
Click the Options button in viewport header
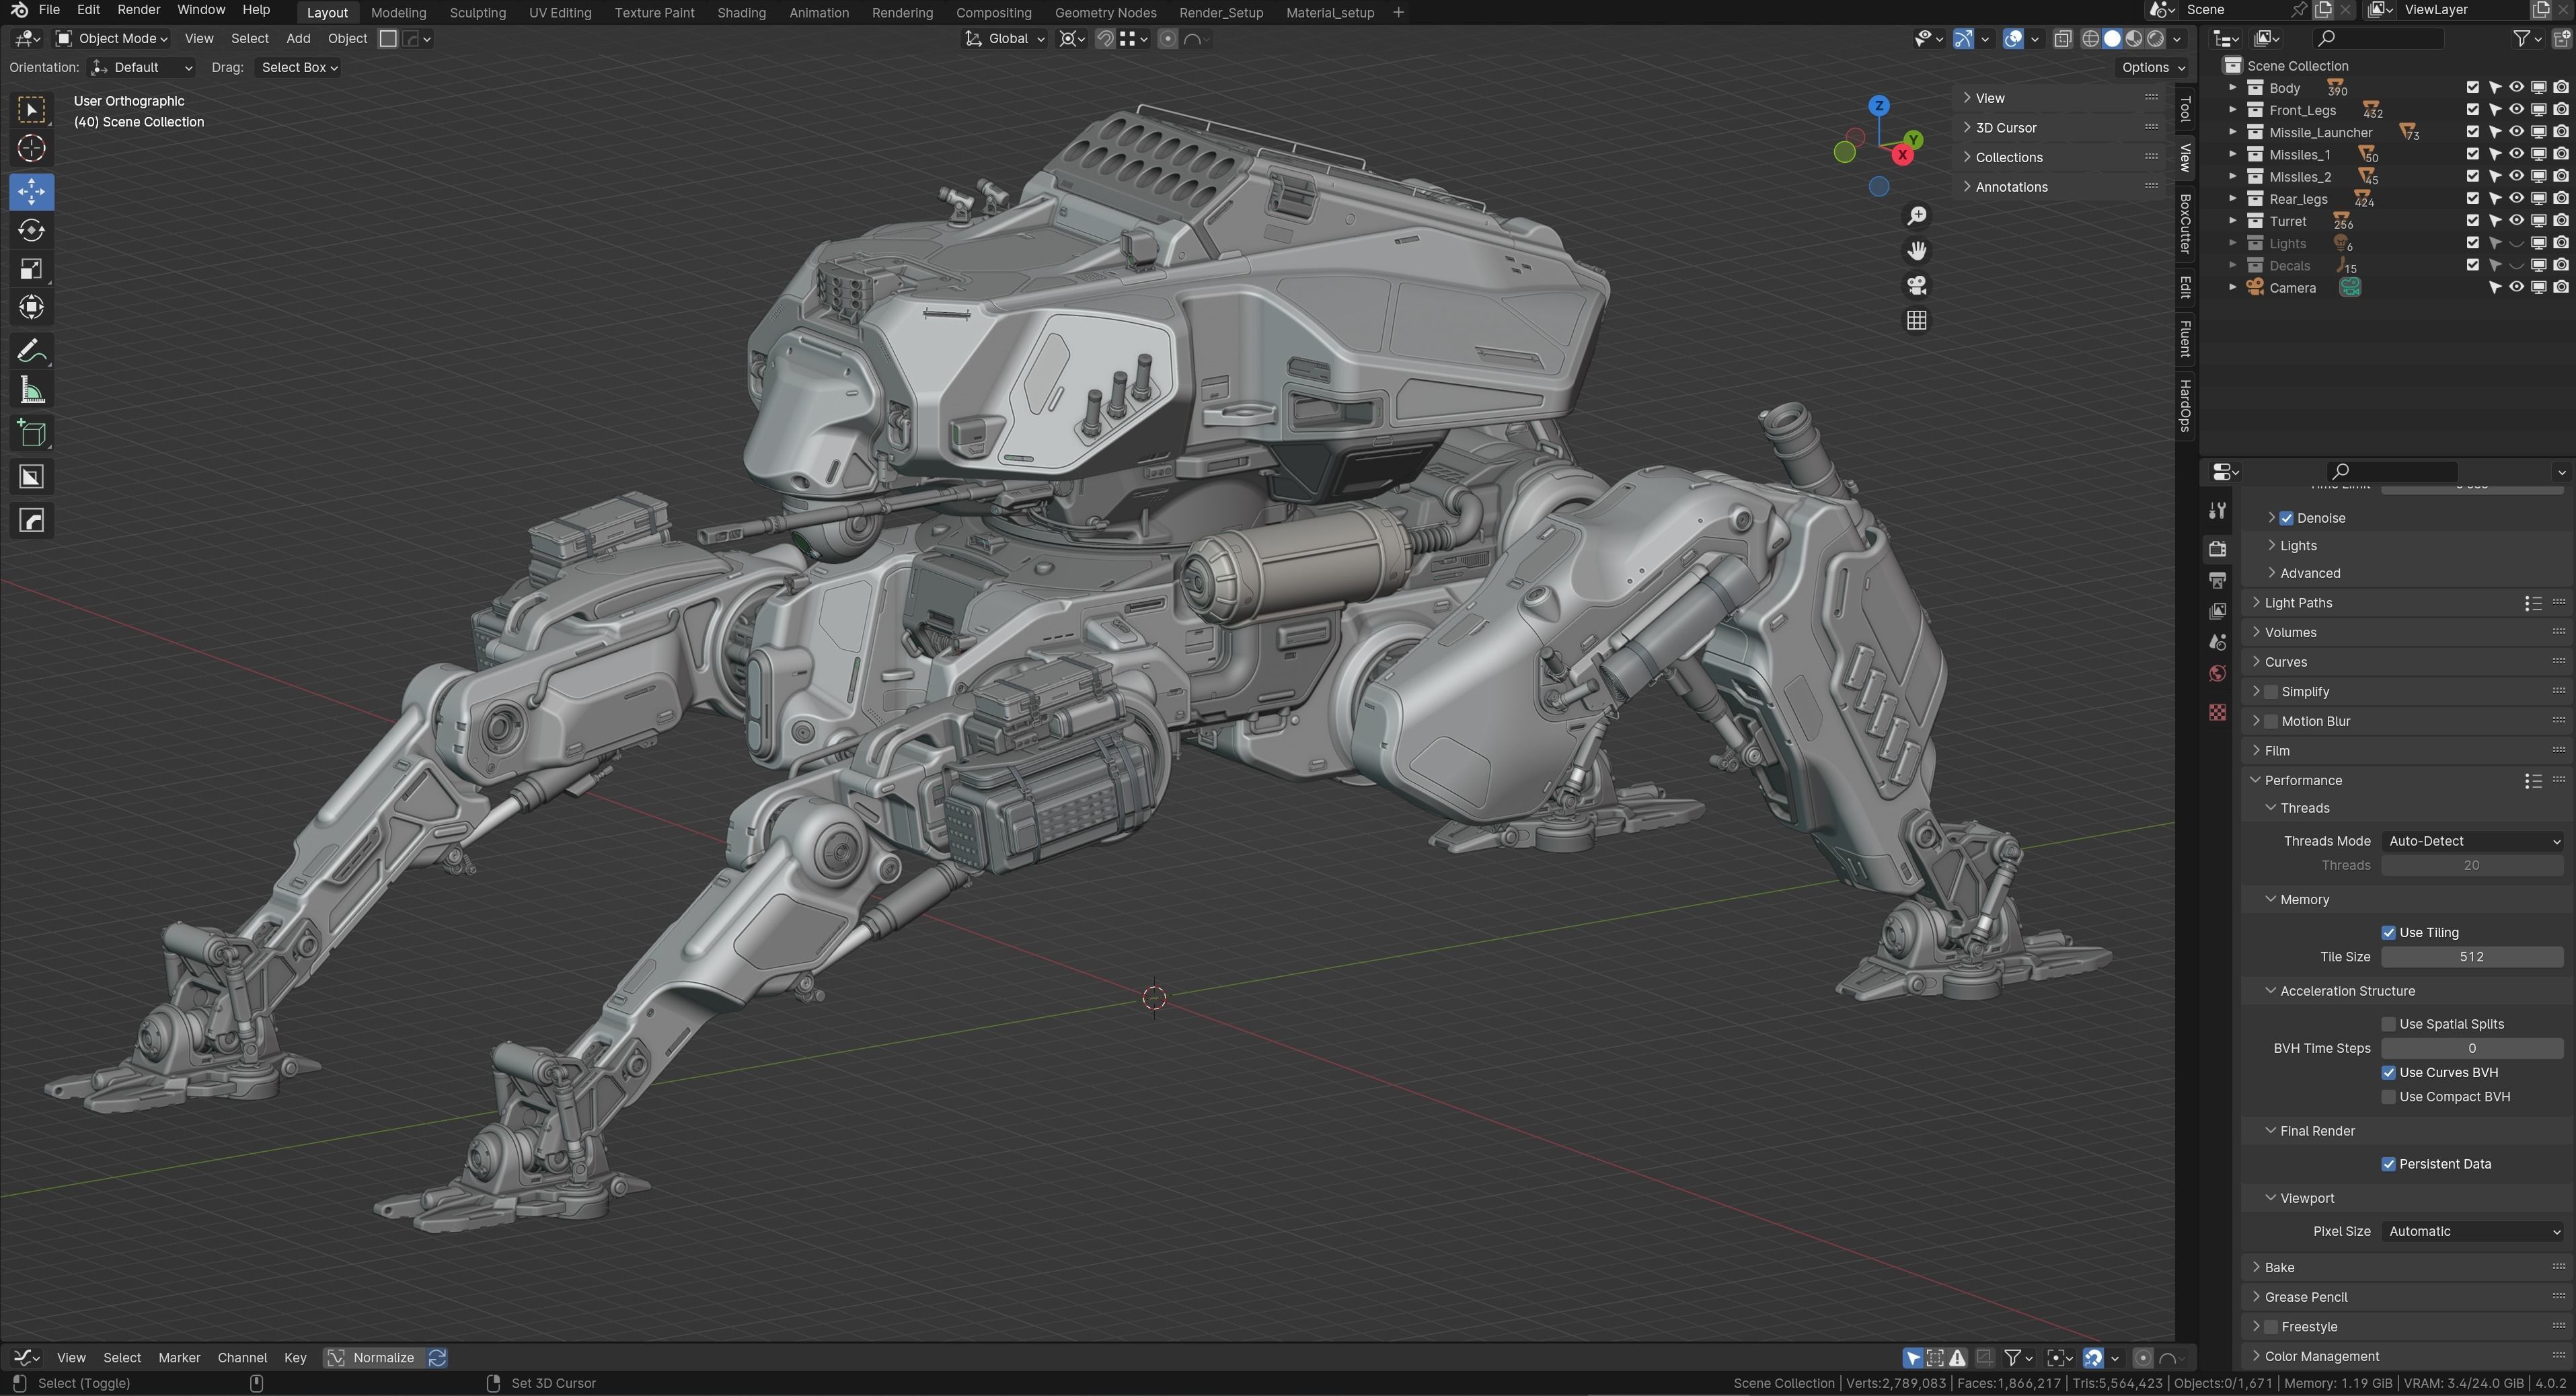(2153, 67)
